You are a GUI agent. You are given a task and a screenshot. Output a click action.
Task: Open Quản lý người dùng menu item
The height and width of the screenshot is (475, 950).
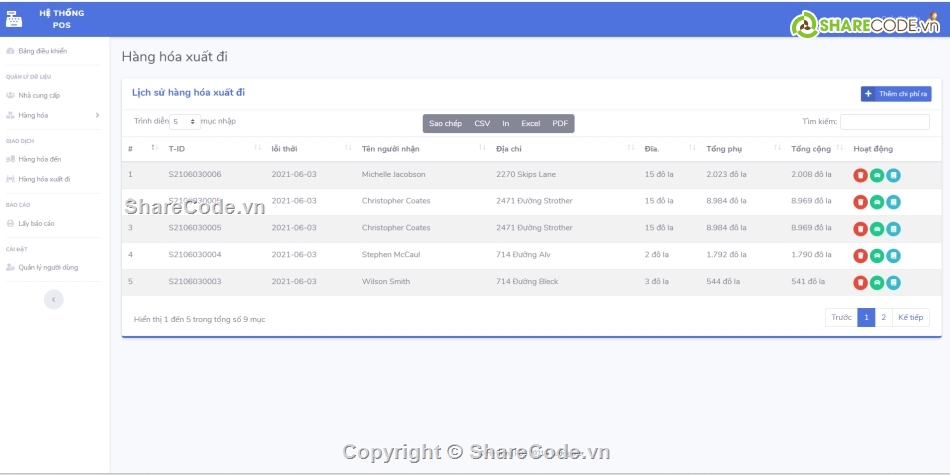pos(48,267)
